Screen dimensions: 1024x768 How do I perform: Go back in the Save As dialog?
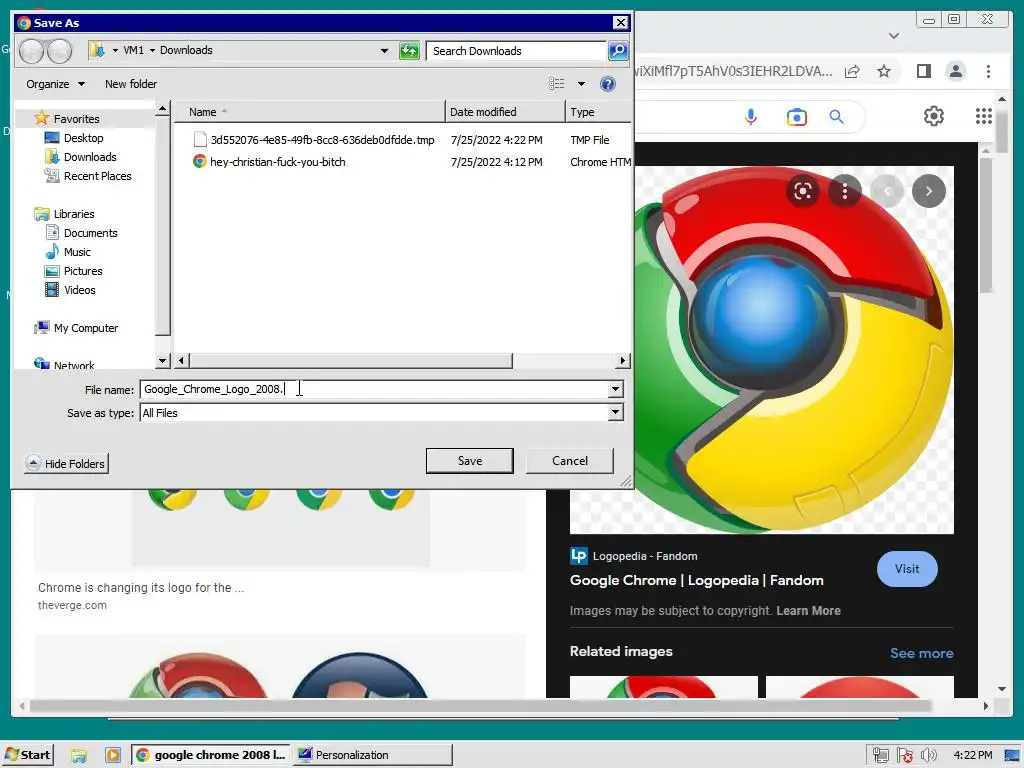[x=31, y=51]
